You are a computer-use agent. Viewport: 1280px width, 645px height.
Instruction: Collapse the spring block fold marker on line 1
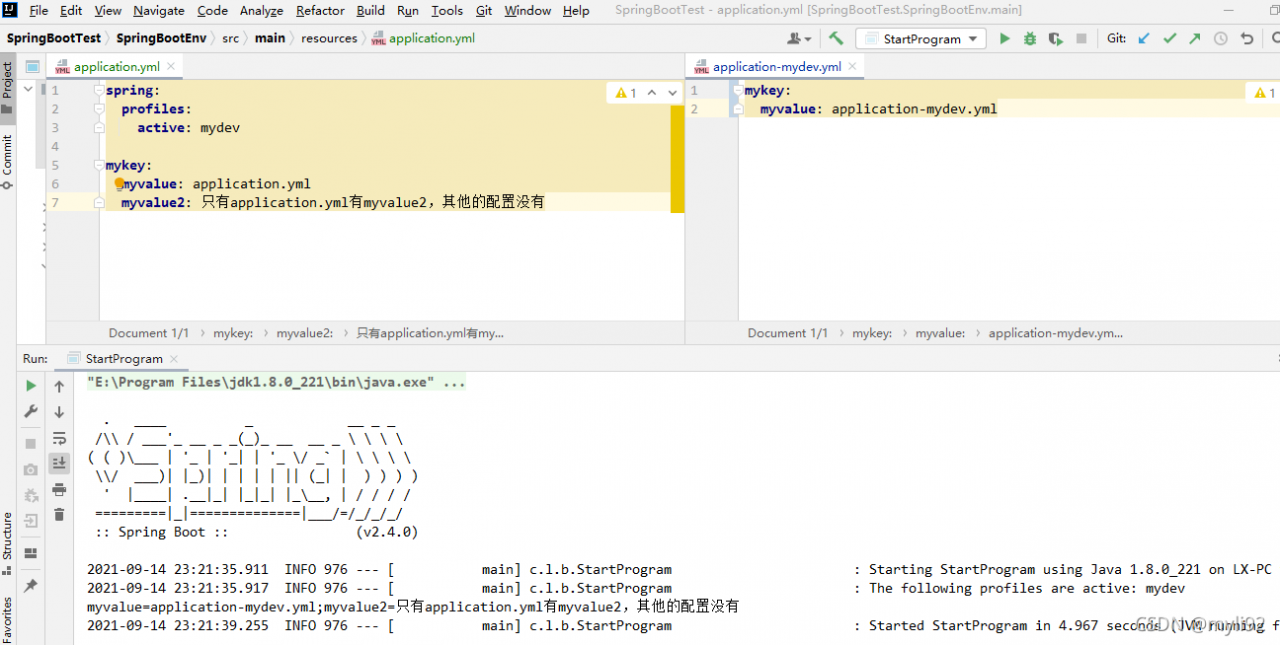(99, 90)
